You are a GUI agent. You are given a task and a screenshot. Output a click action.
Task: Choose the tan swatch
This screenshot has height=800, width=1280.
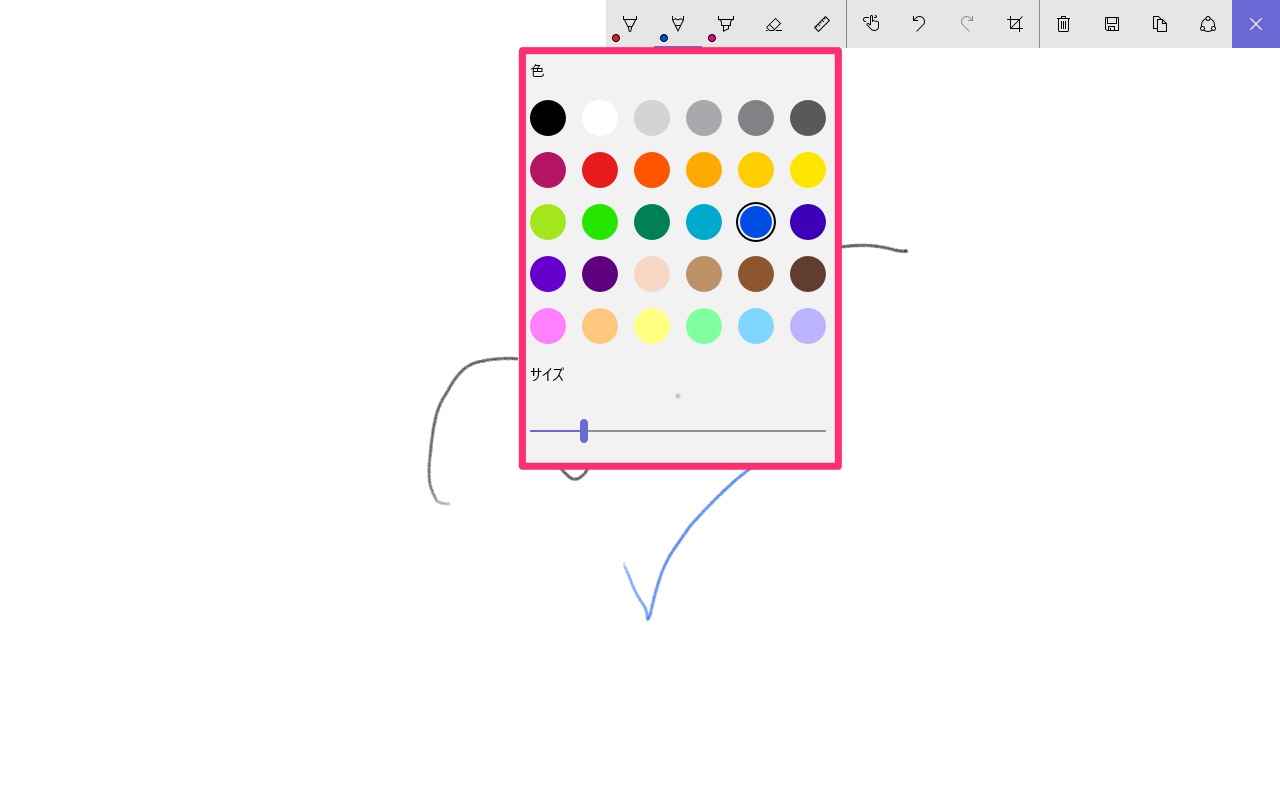click(704, 274)
